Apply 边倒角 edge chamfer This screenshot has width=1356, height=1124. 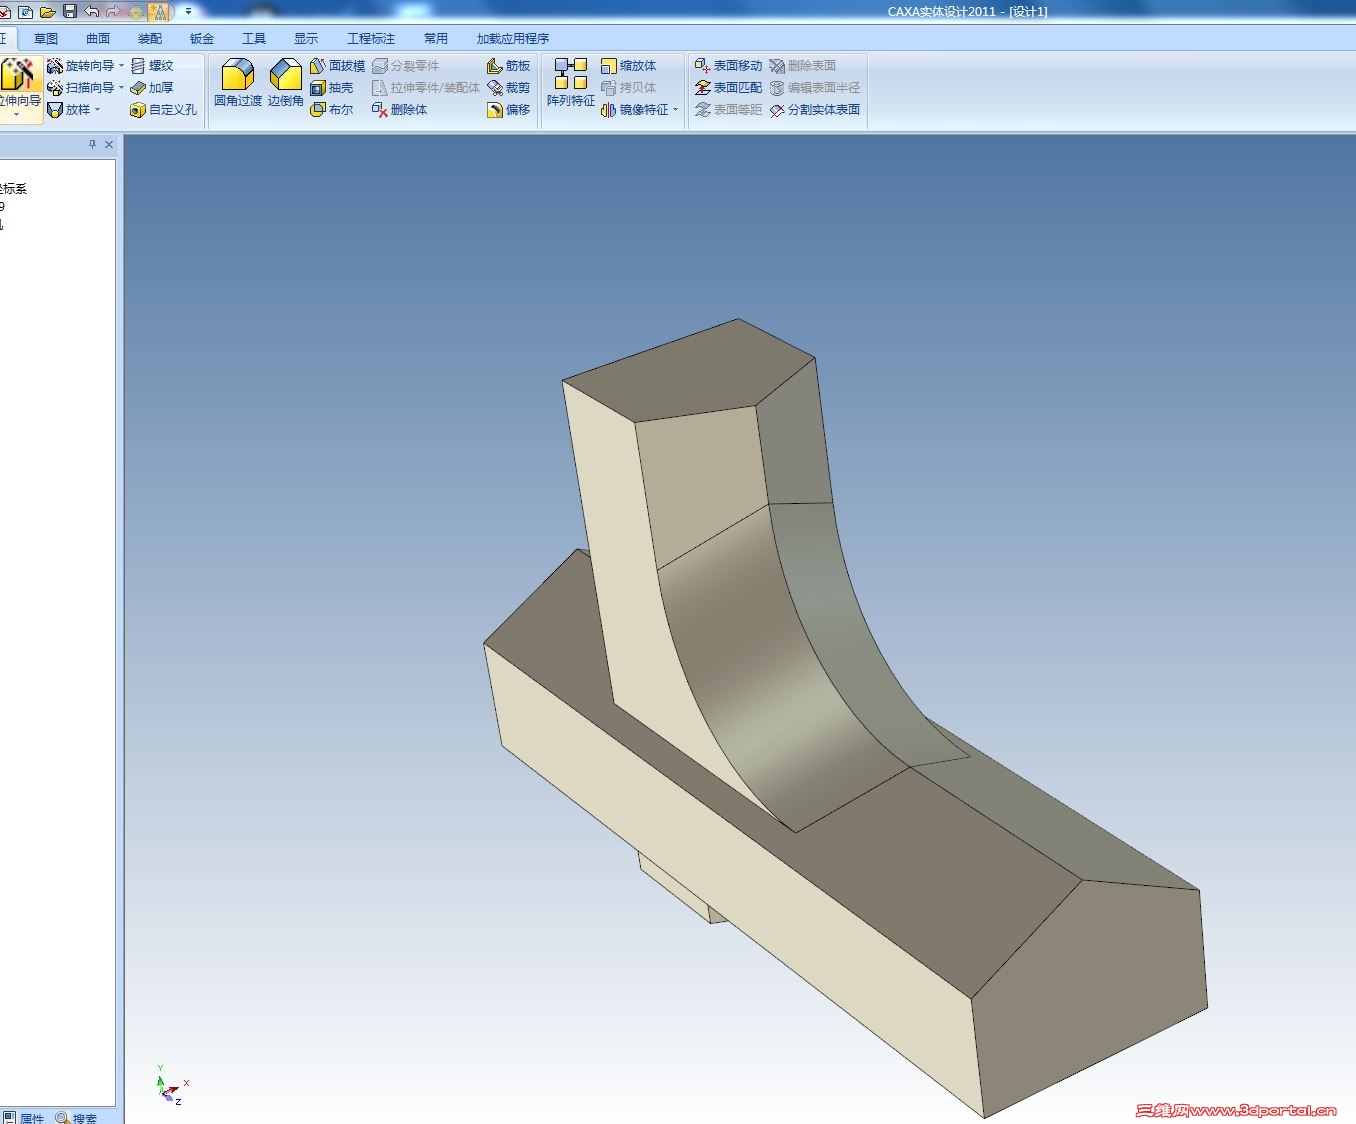[x=286, y=82]
